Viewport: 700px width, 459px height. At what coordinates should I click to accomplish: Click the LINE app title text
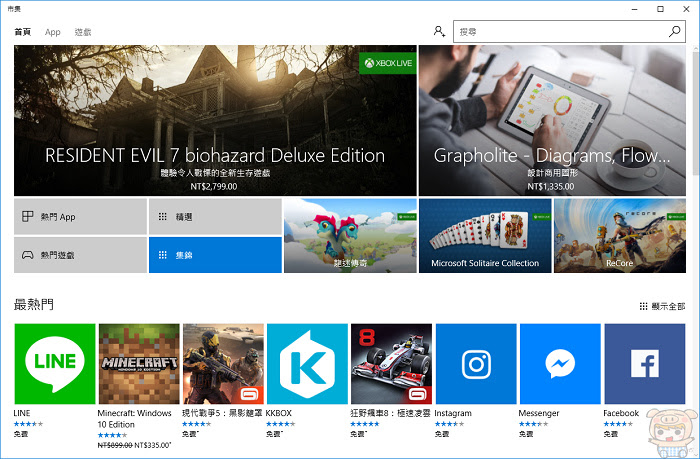(22, 413)
